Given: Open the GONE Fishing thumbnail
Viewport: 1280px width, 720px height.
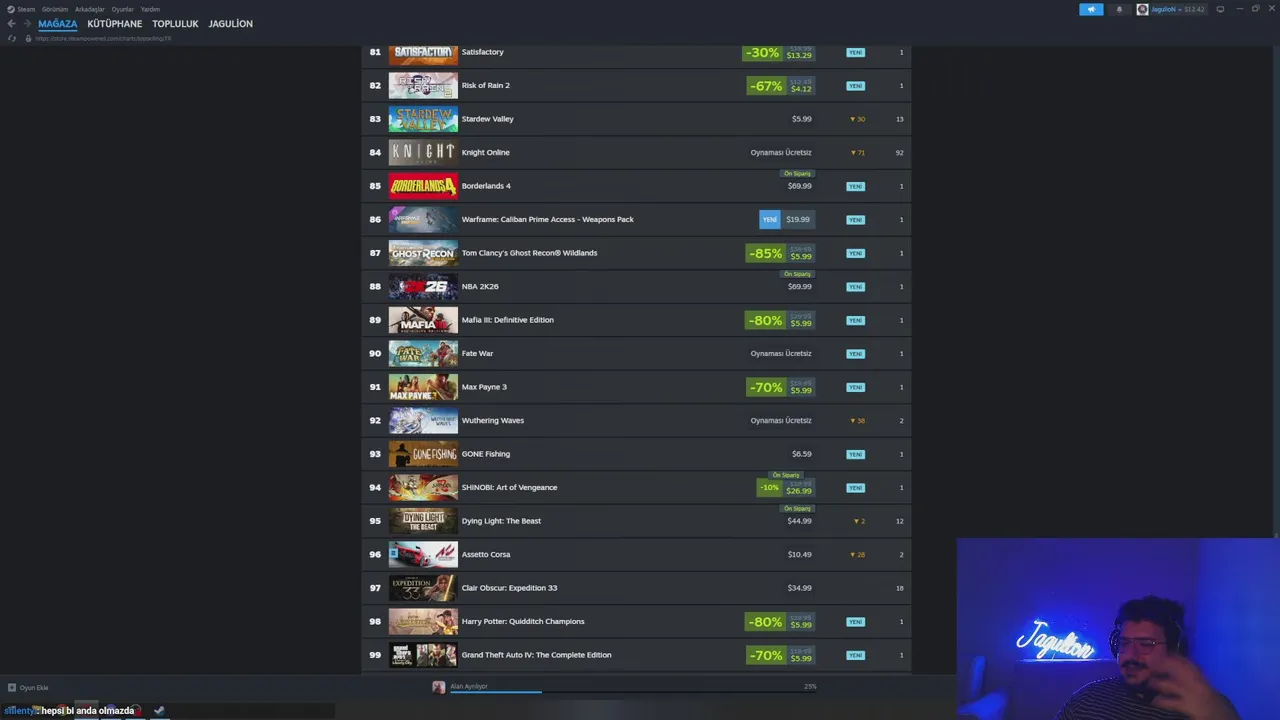Looking at the screenshot, I should 423,454.
